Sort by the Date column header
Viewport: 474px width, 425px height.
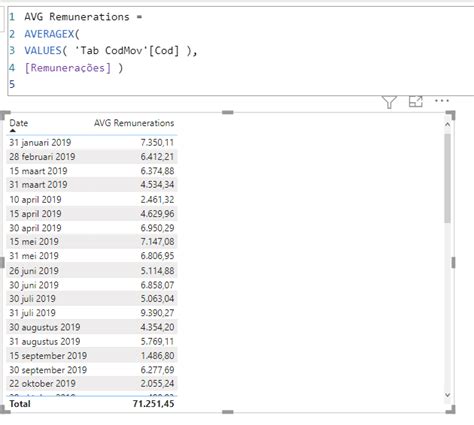tap(19, 123)
